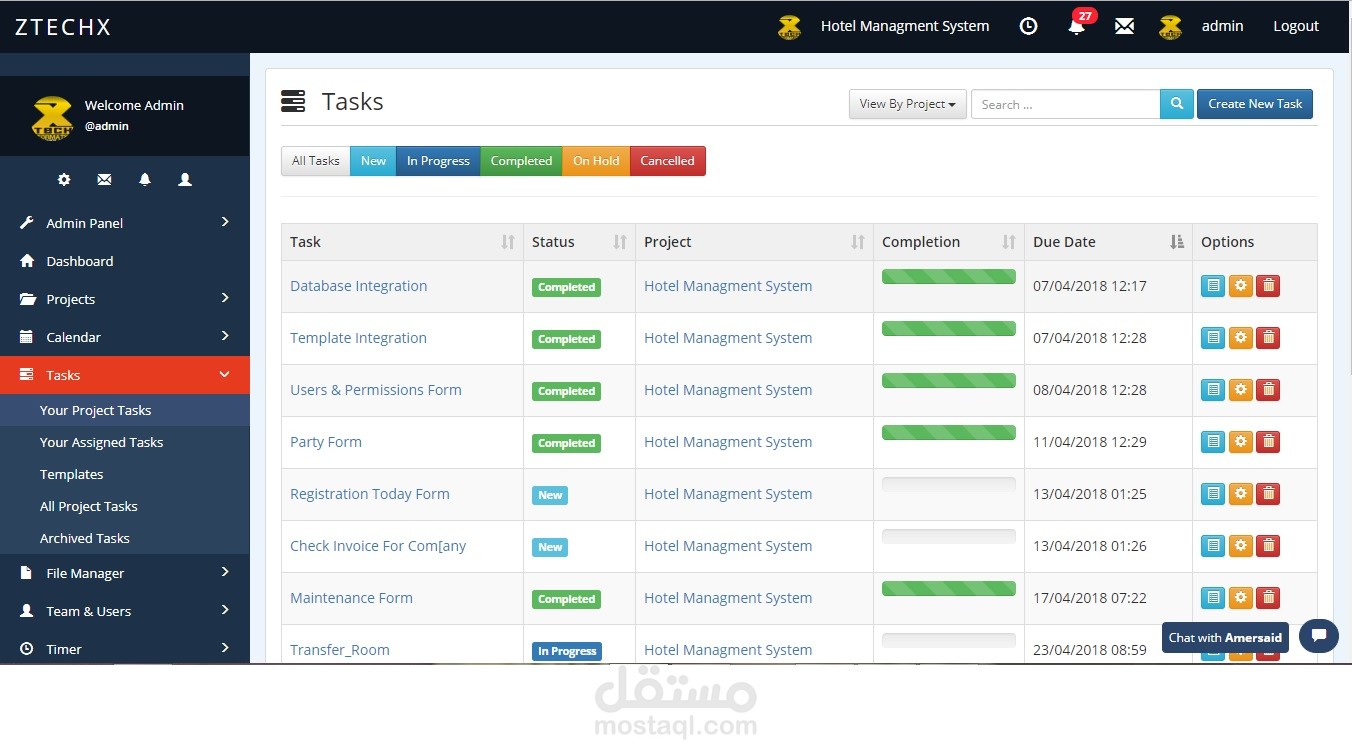Image resolution: width=1352 pixels, height=755 pixels.
Task: Sort table by Due Date column
Action: (1108, 242)
